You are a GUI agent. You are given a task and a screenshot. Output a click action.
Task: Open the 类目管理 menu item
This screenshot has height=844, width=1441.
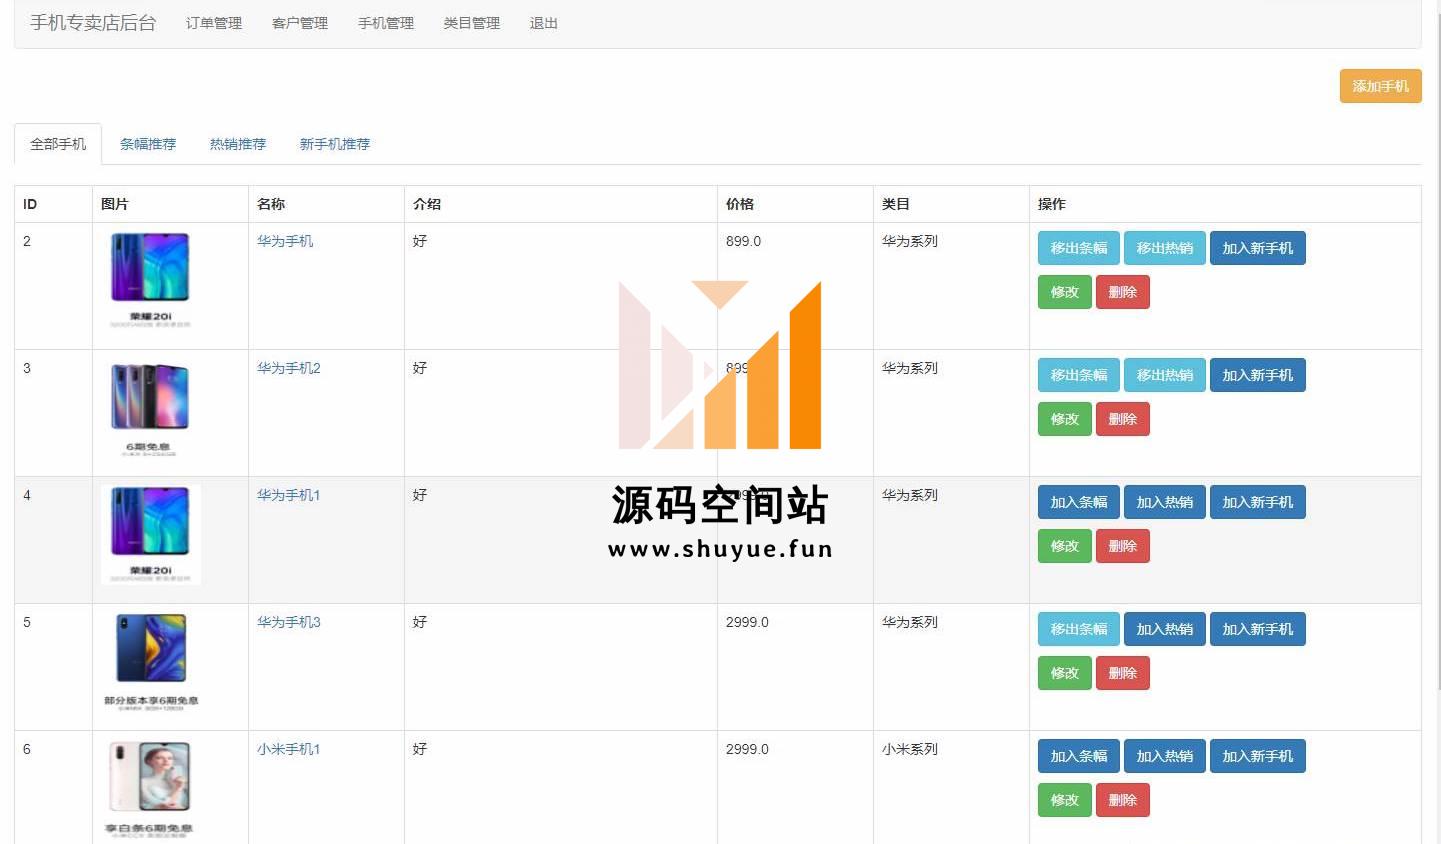(472, 23)
